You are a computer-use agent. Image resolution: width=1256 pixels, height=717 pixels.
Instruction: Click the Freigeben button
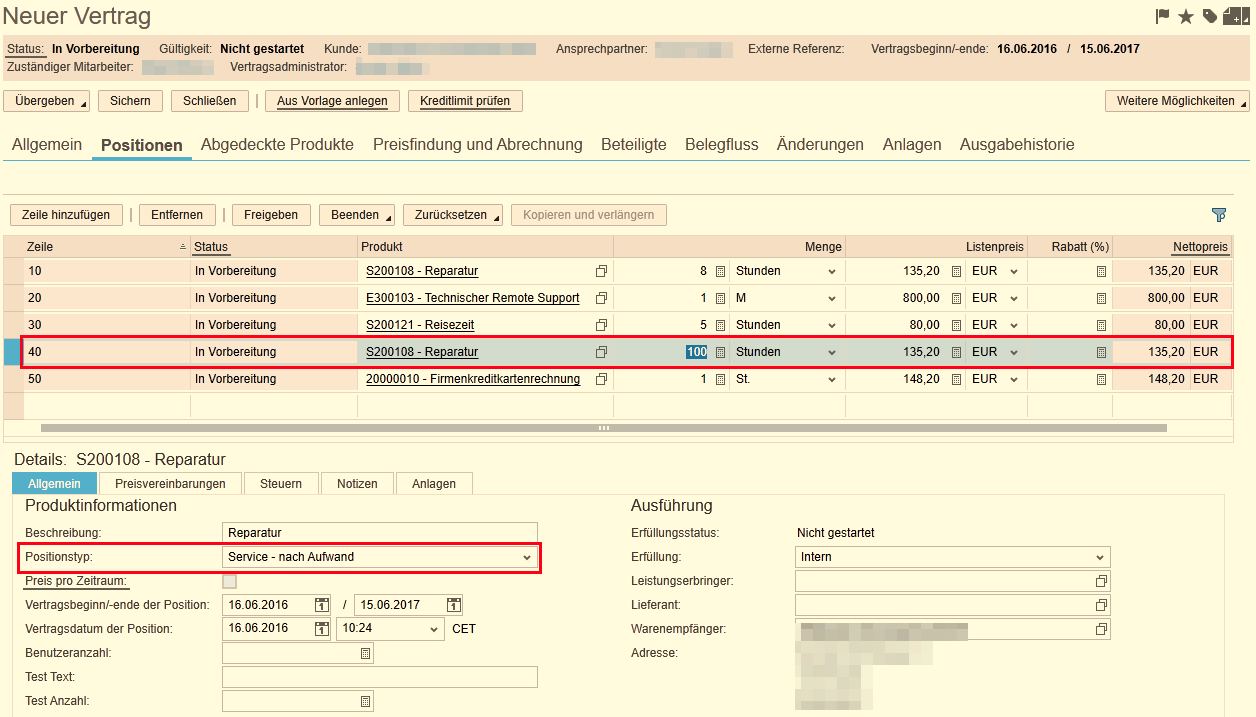[x=271, y=215]
